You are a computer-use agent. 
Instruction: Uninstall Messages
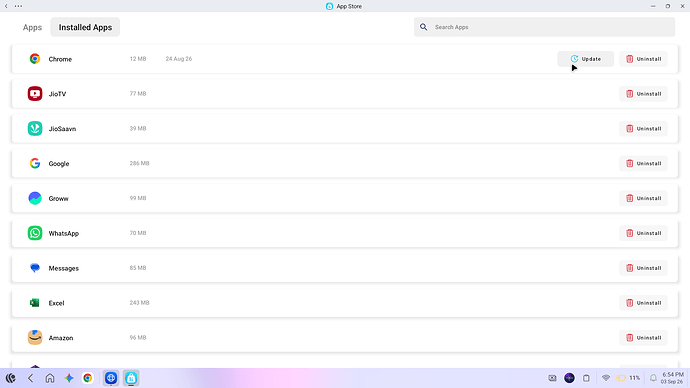click(x=643, y=268)
